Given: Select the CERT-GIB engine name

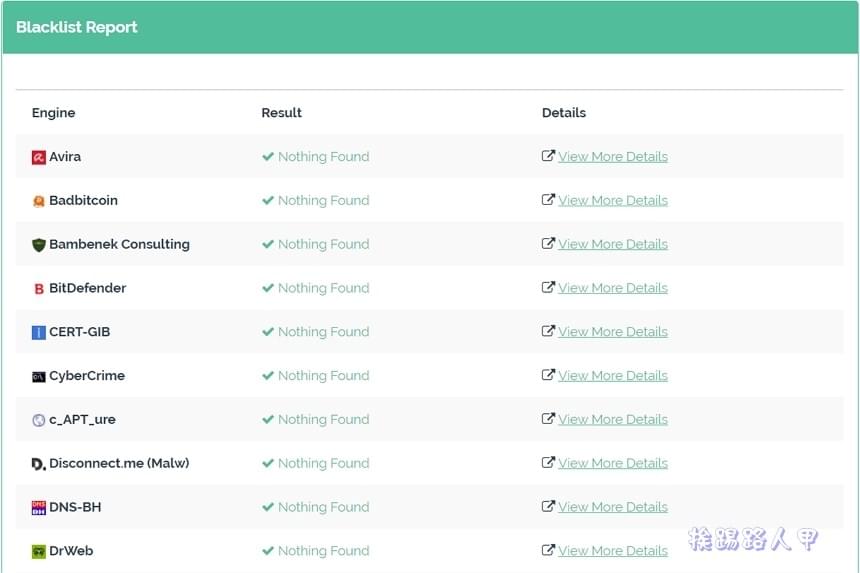Looking at the screenshot, I should tap(80, 332).
